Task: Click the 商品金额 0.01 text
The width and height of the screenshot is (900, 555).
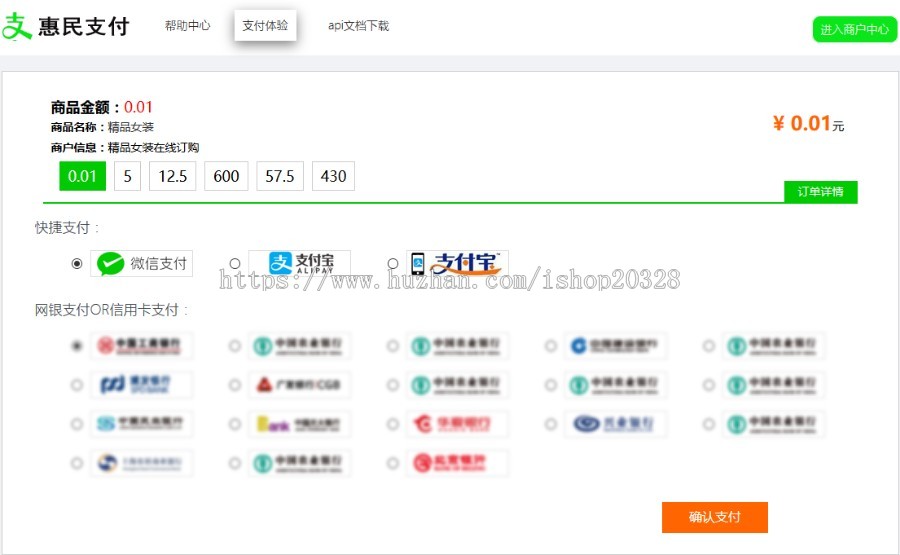Action: pos(102,107)
